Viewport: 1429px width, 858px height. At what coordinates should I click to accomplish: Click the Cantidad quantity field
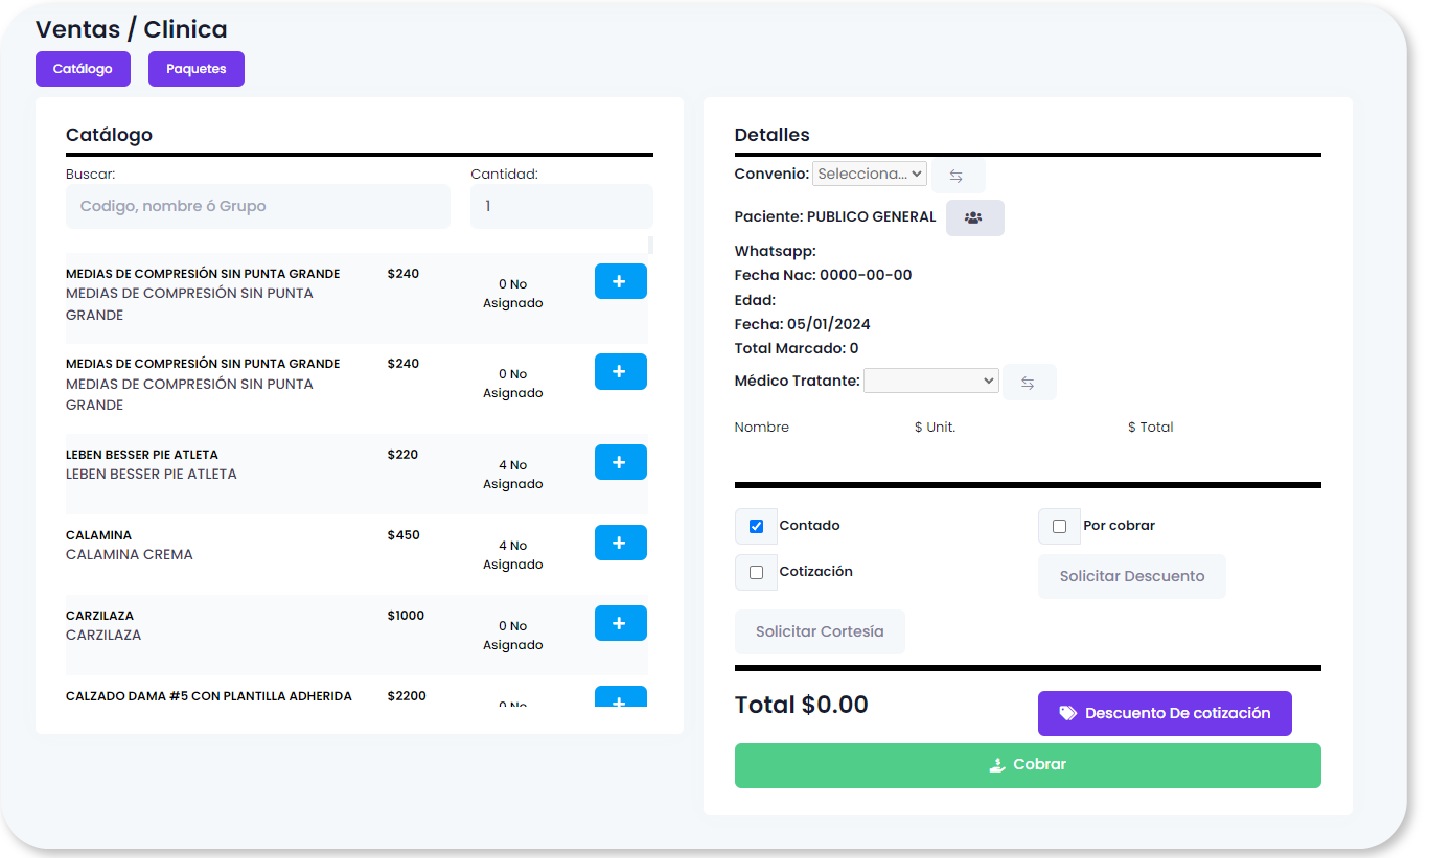pos(560,206)
